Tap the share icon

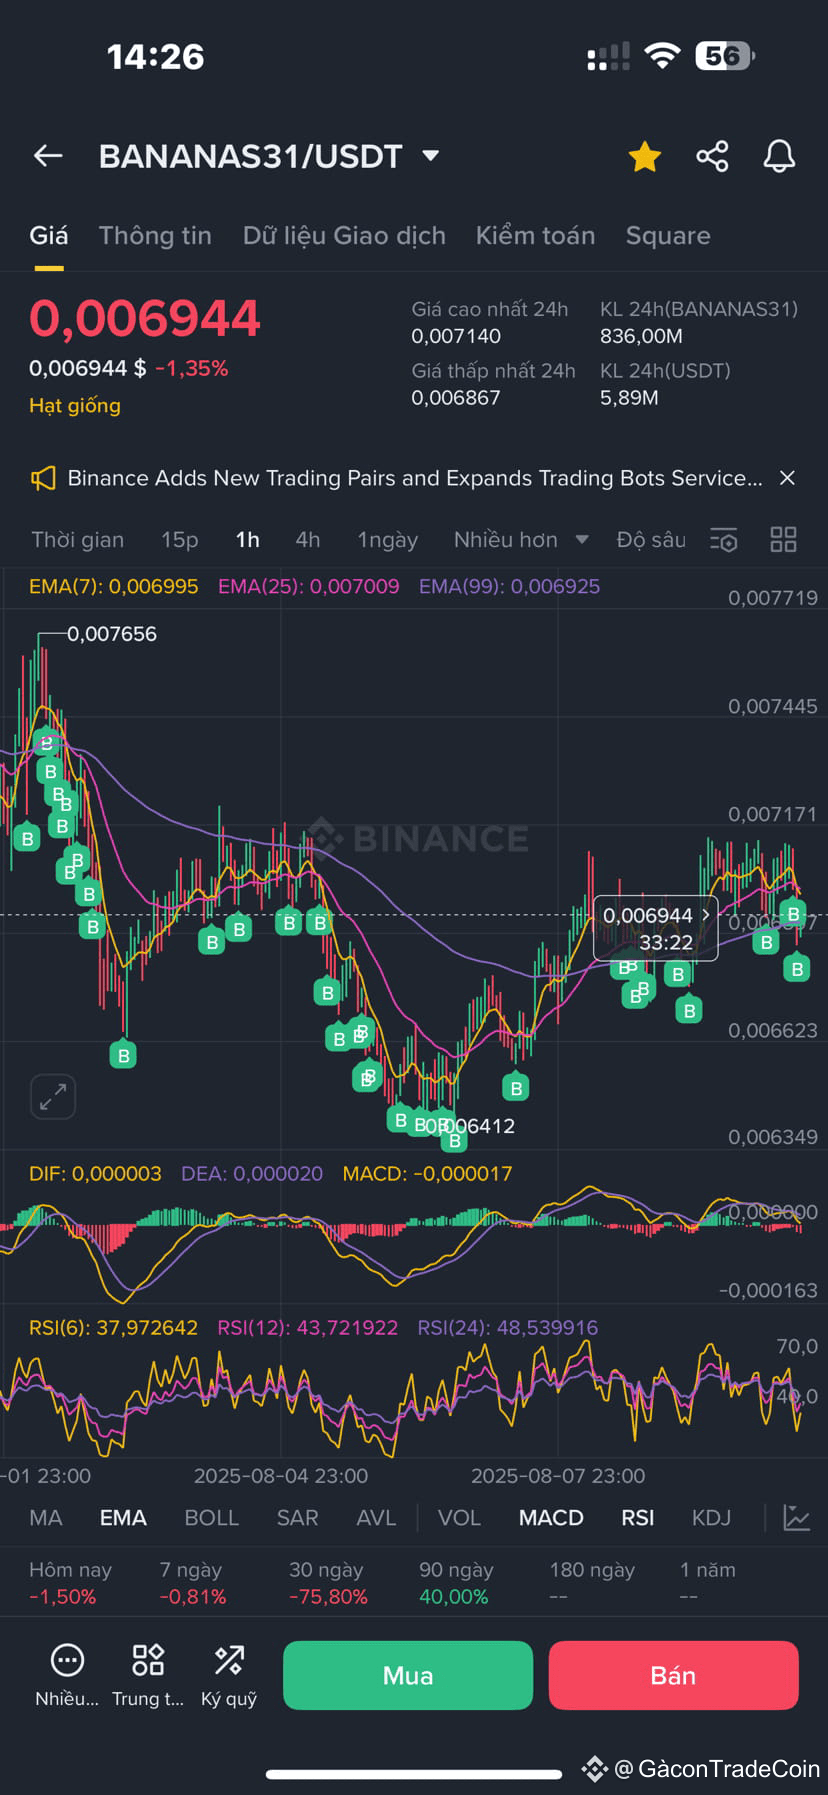click(x=712, y=156)
